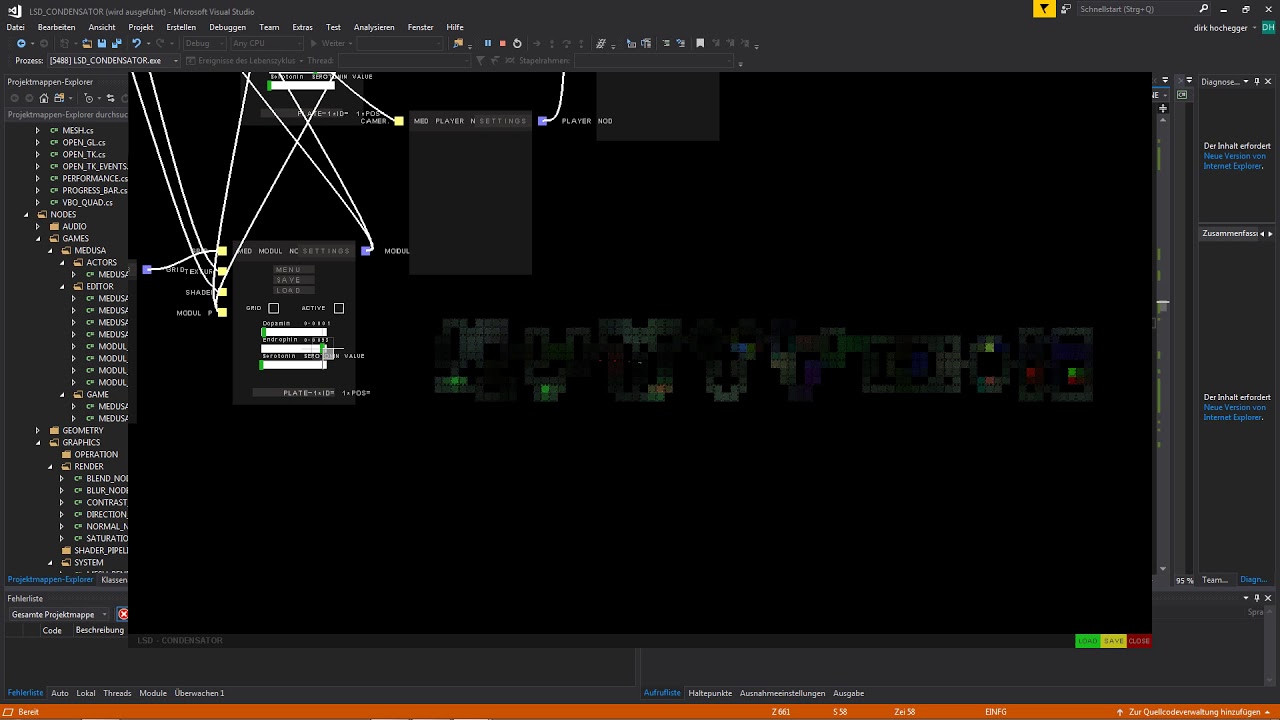Clear the Fehlerliste filter red X
The height and width of the screenshot is (720, 1280).
point(123,614)
